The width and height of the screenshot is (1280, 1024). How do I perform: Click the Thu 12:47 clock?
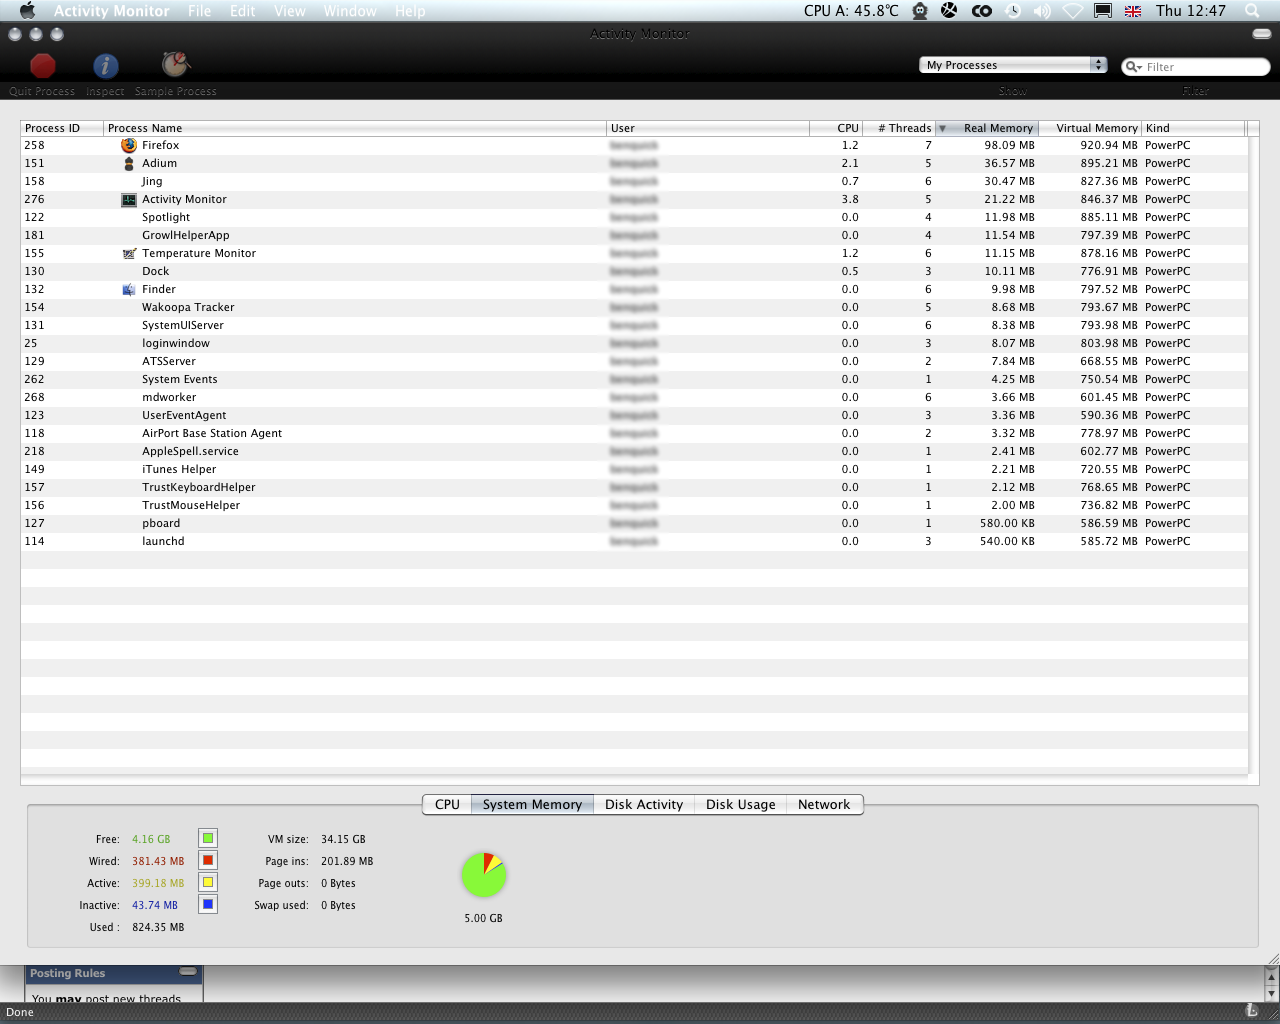coord(1190,11)
